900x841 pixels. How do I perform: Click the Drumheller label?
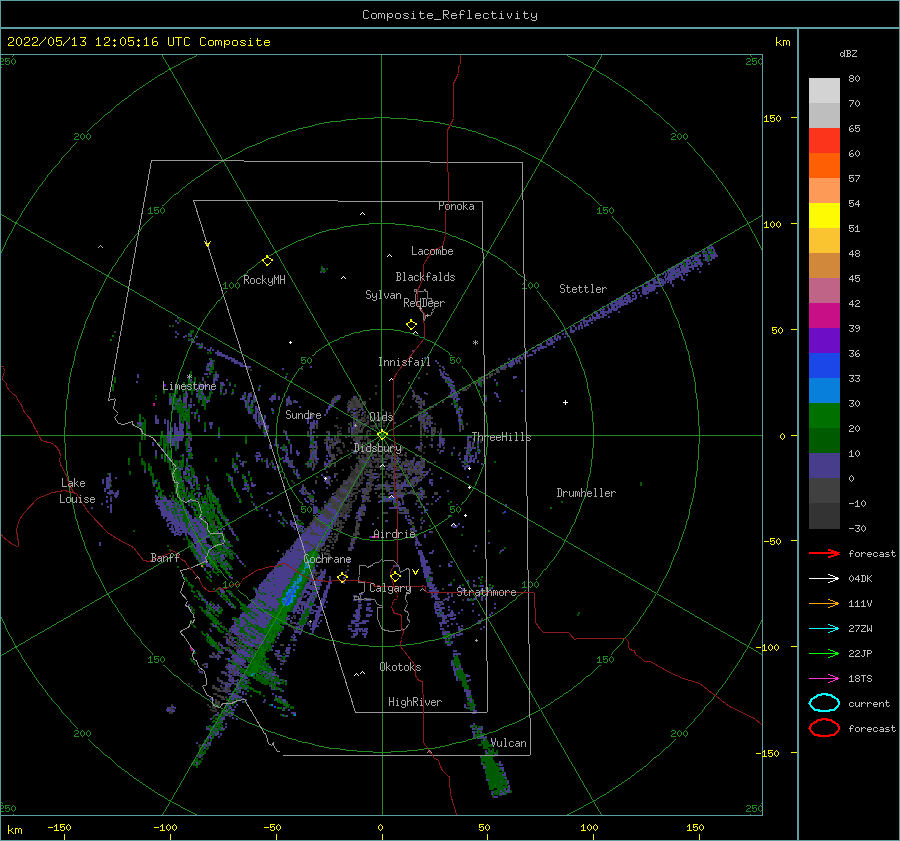pyautogui.click(x=586, y=493)
